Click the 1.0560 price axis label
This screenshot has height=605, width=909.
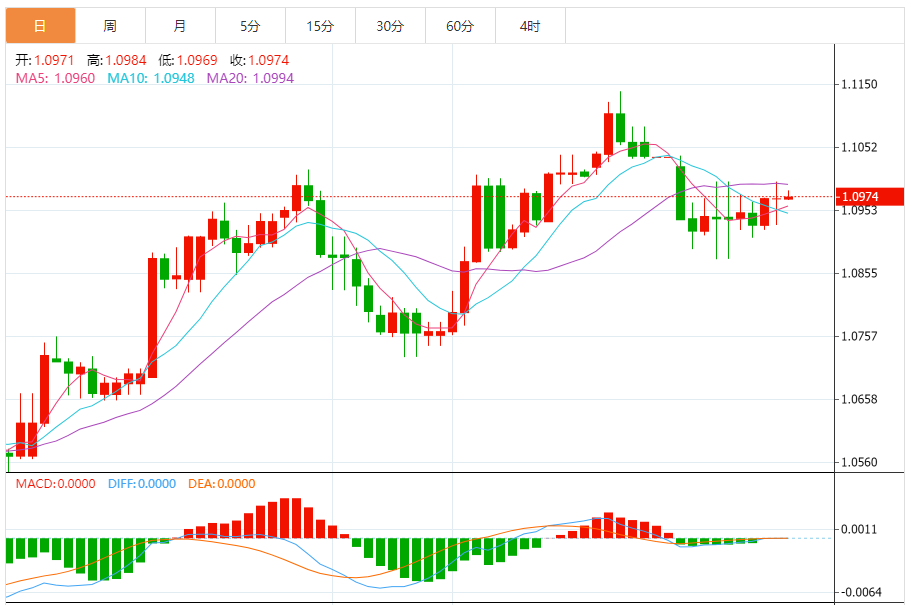(859, 462)
